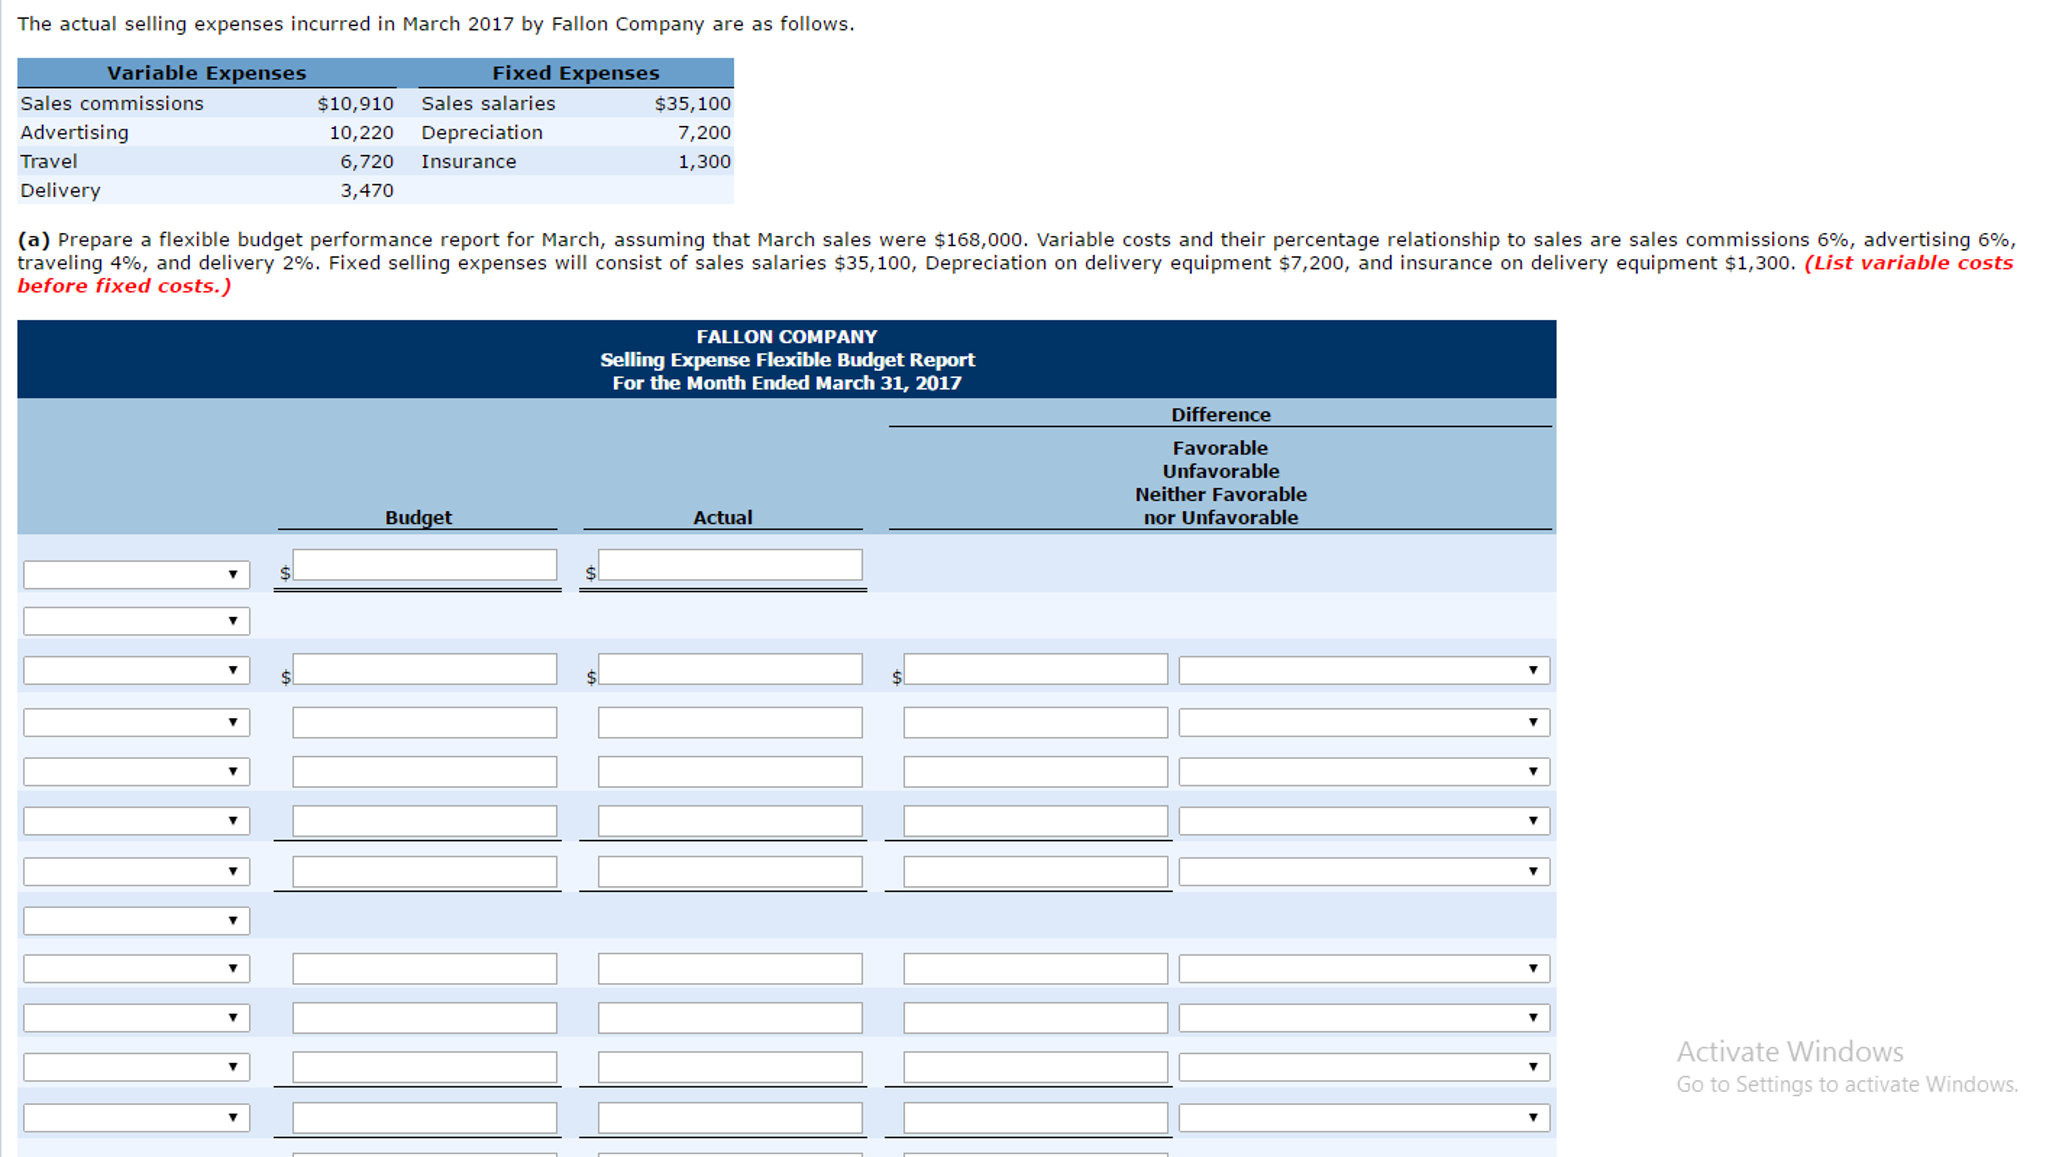The image size is (2046, 1157).
Task: Click the tenth row Budget input field
Action: pyautogui.click(x=425, y=1018)
